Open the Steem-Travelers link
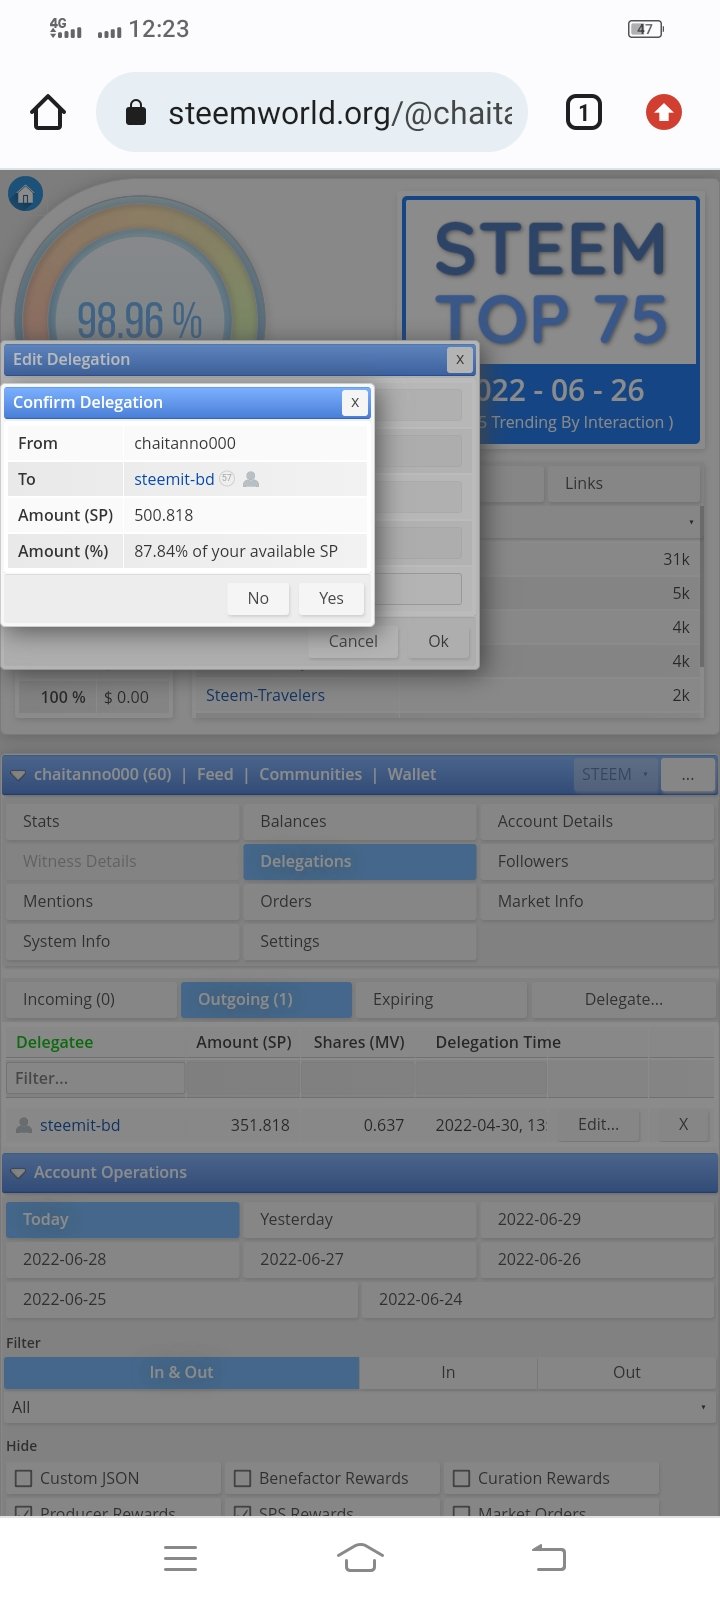Screen dimensions: 720x1600 point(265,695)
